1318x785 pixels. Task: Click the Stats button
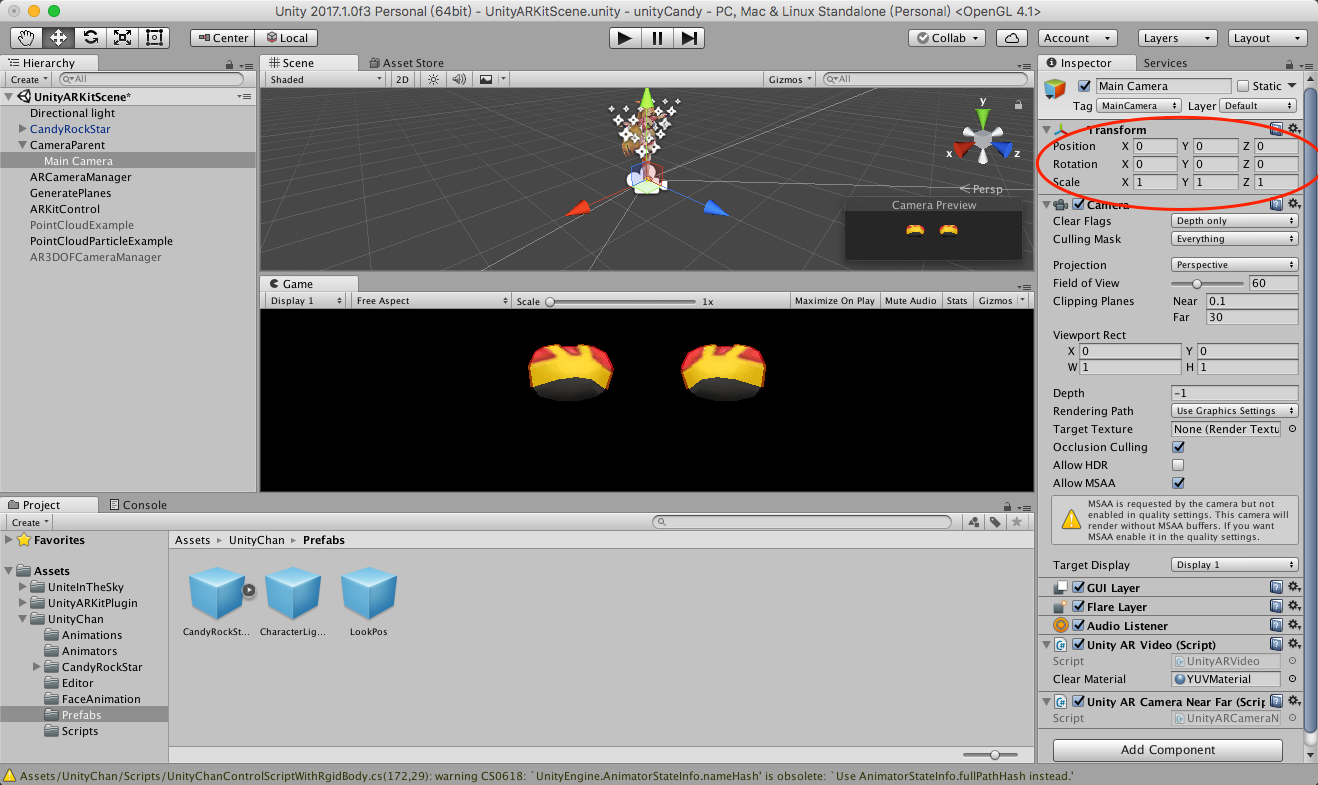coord(957,301)
